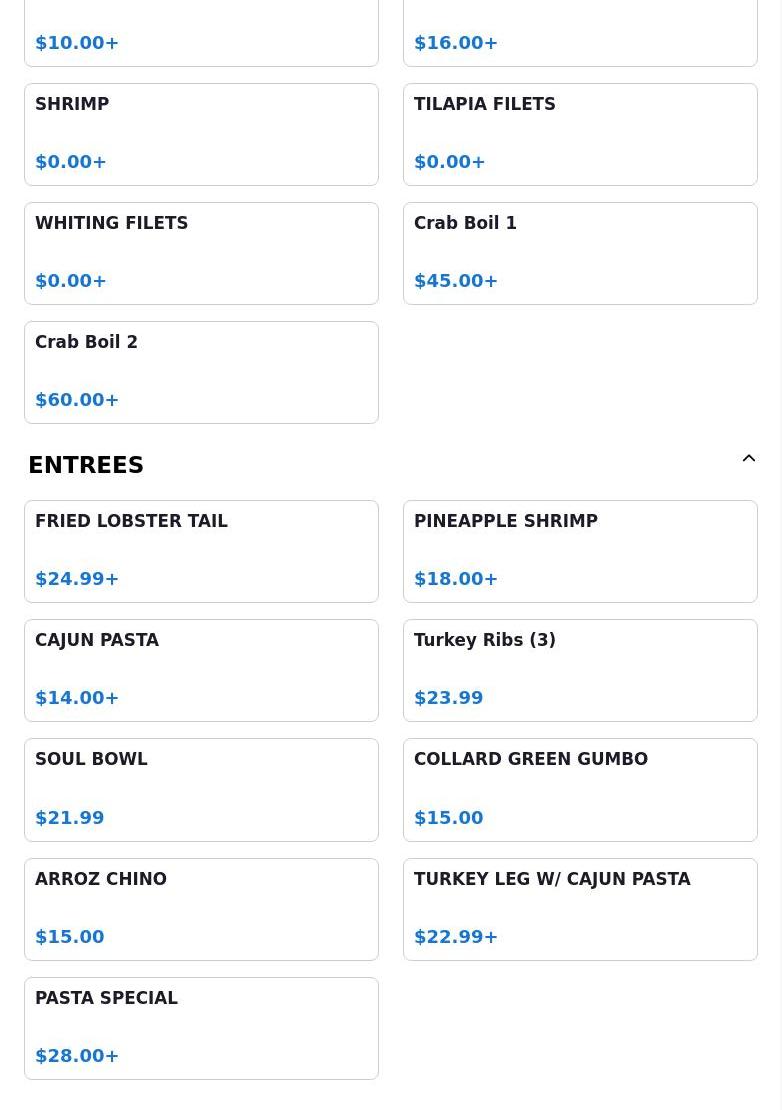Open the ARROZ CHINO item
782x1110 pixels.
coord(202,910)
